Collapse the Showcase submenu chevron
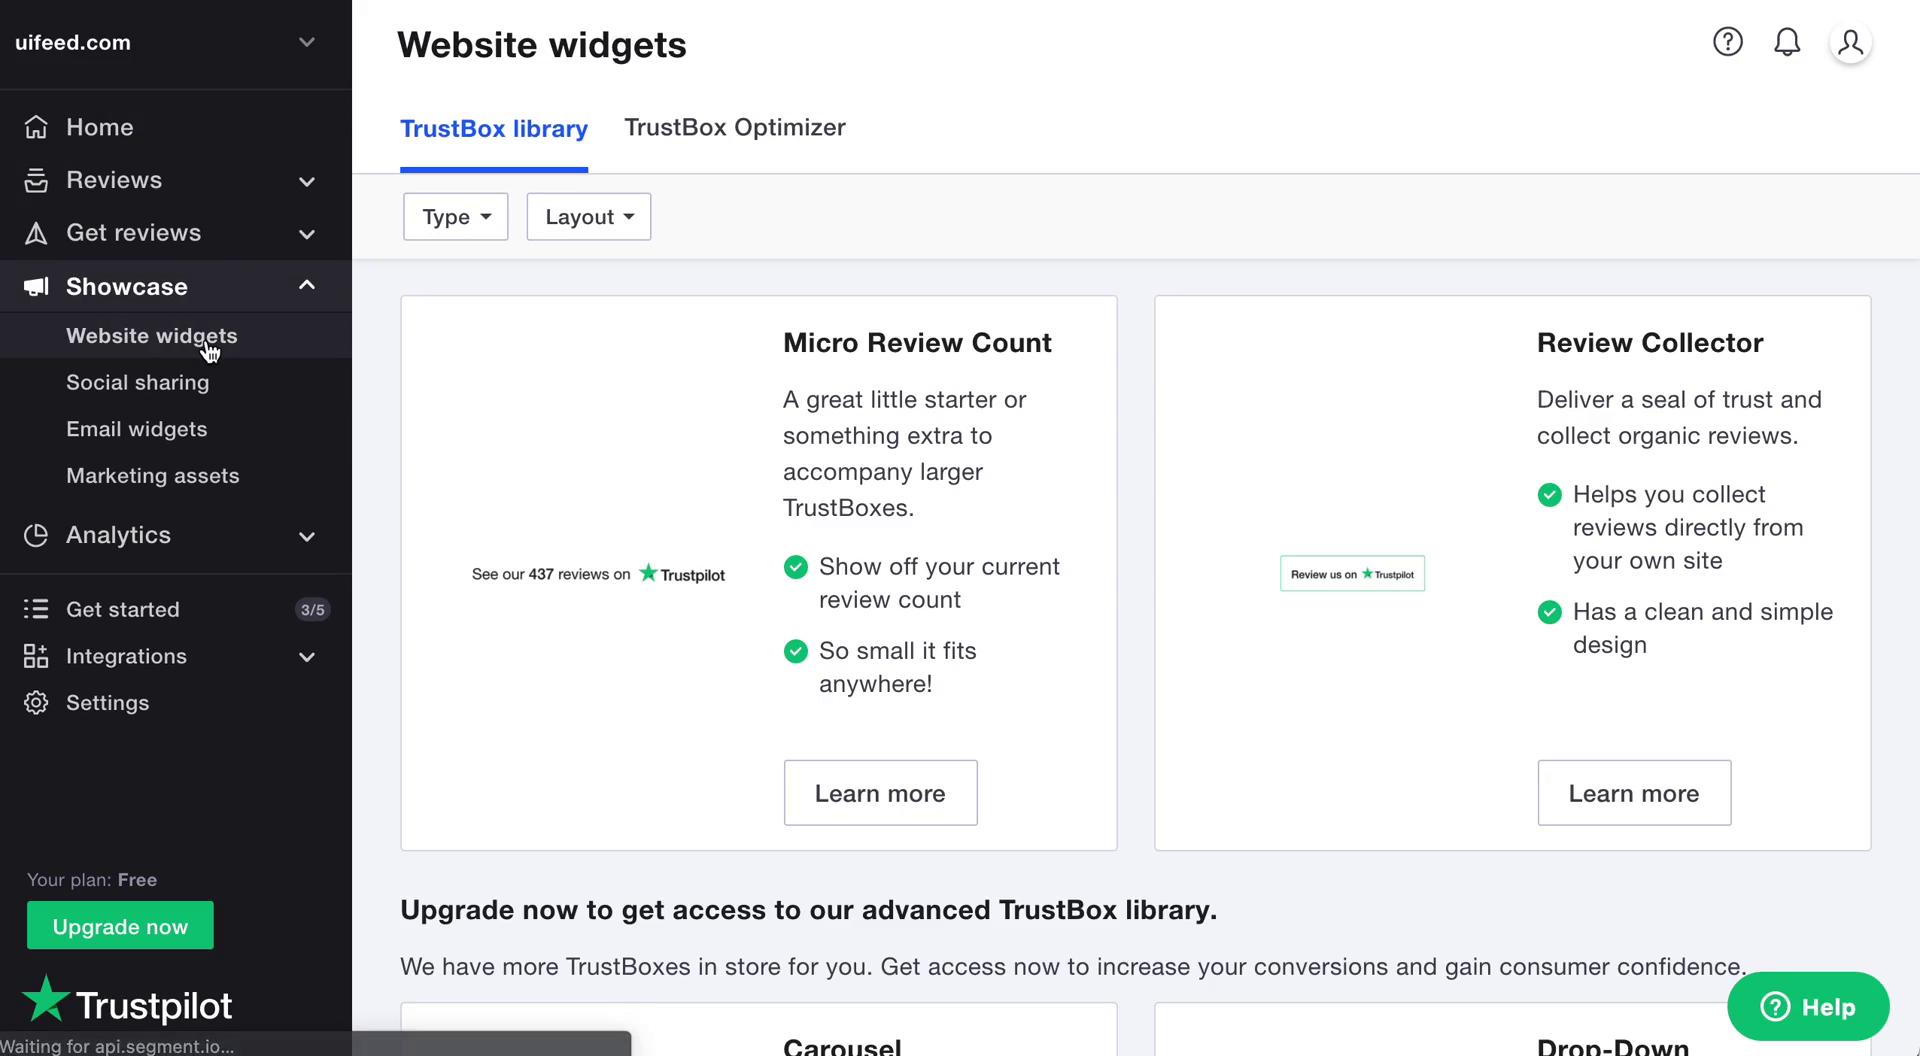 tap(307, 286)
